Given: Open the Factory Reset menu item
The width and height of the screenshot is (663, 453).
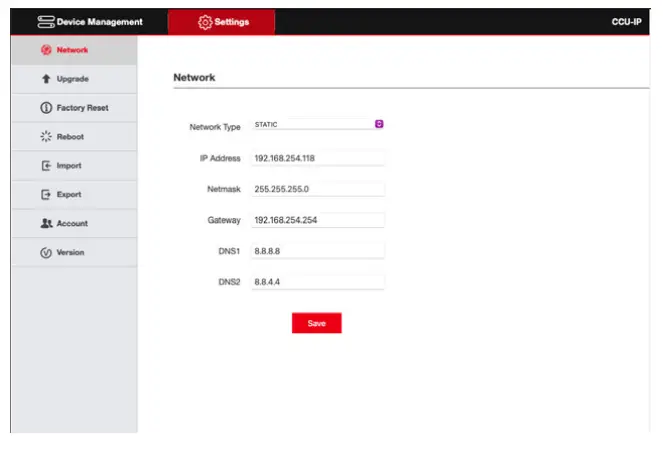Looking at the screenshot, I should 74,108.
